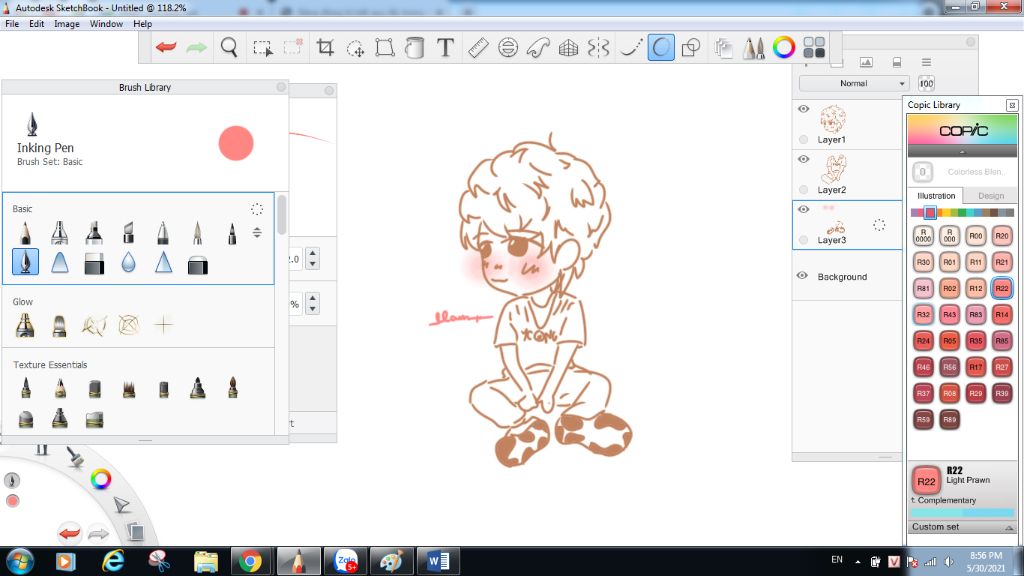Select the Predictive Stroke tool
This screenshot has height=576, width=1024.
(630, 47)
